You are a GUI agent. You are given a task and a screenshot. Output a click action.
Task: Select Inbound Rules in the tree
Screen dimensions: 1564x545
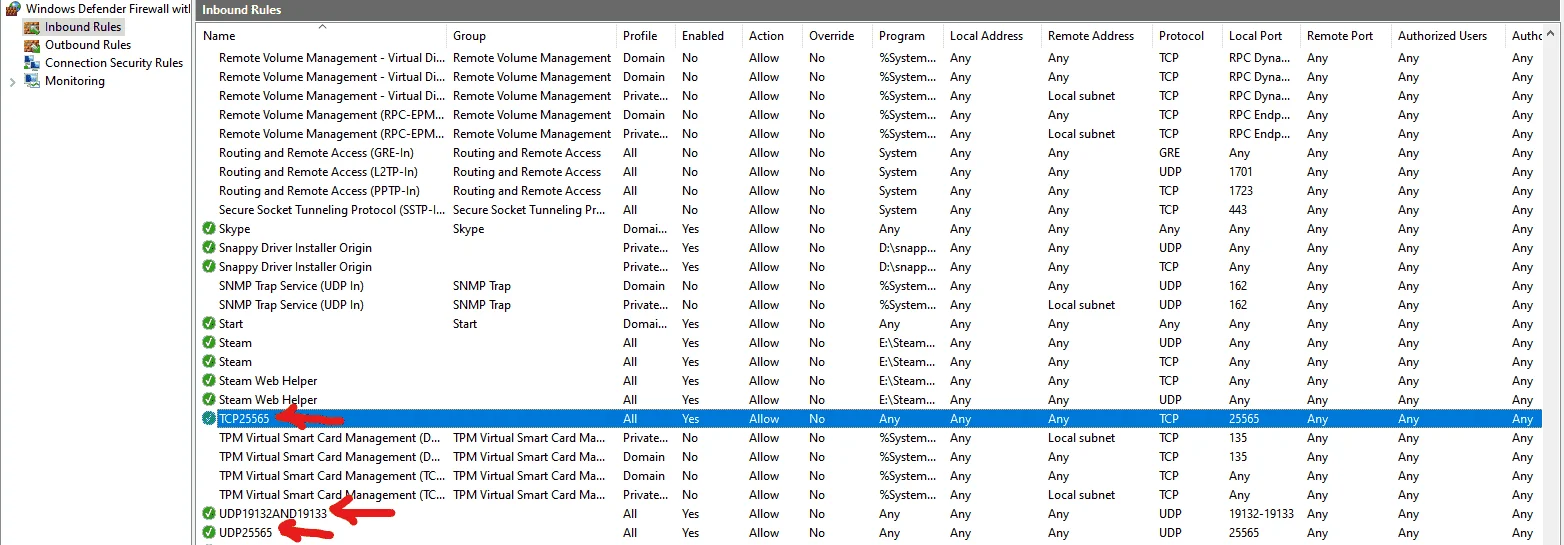[83, 27]
